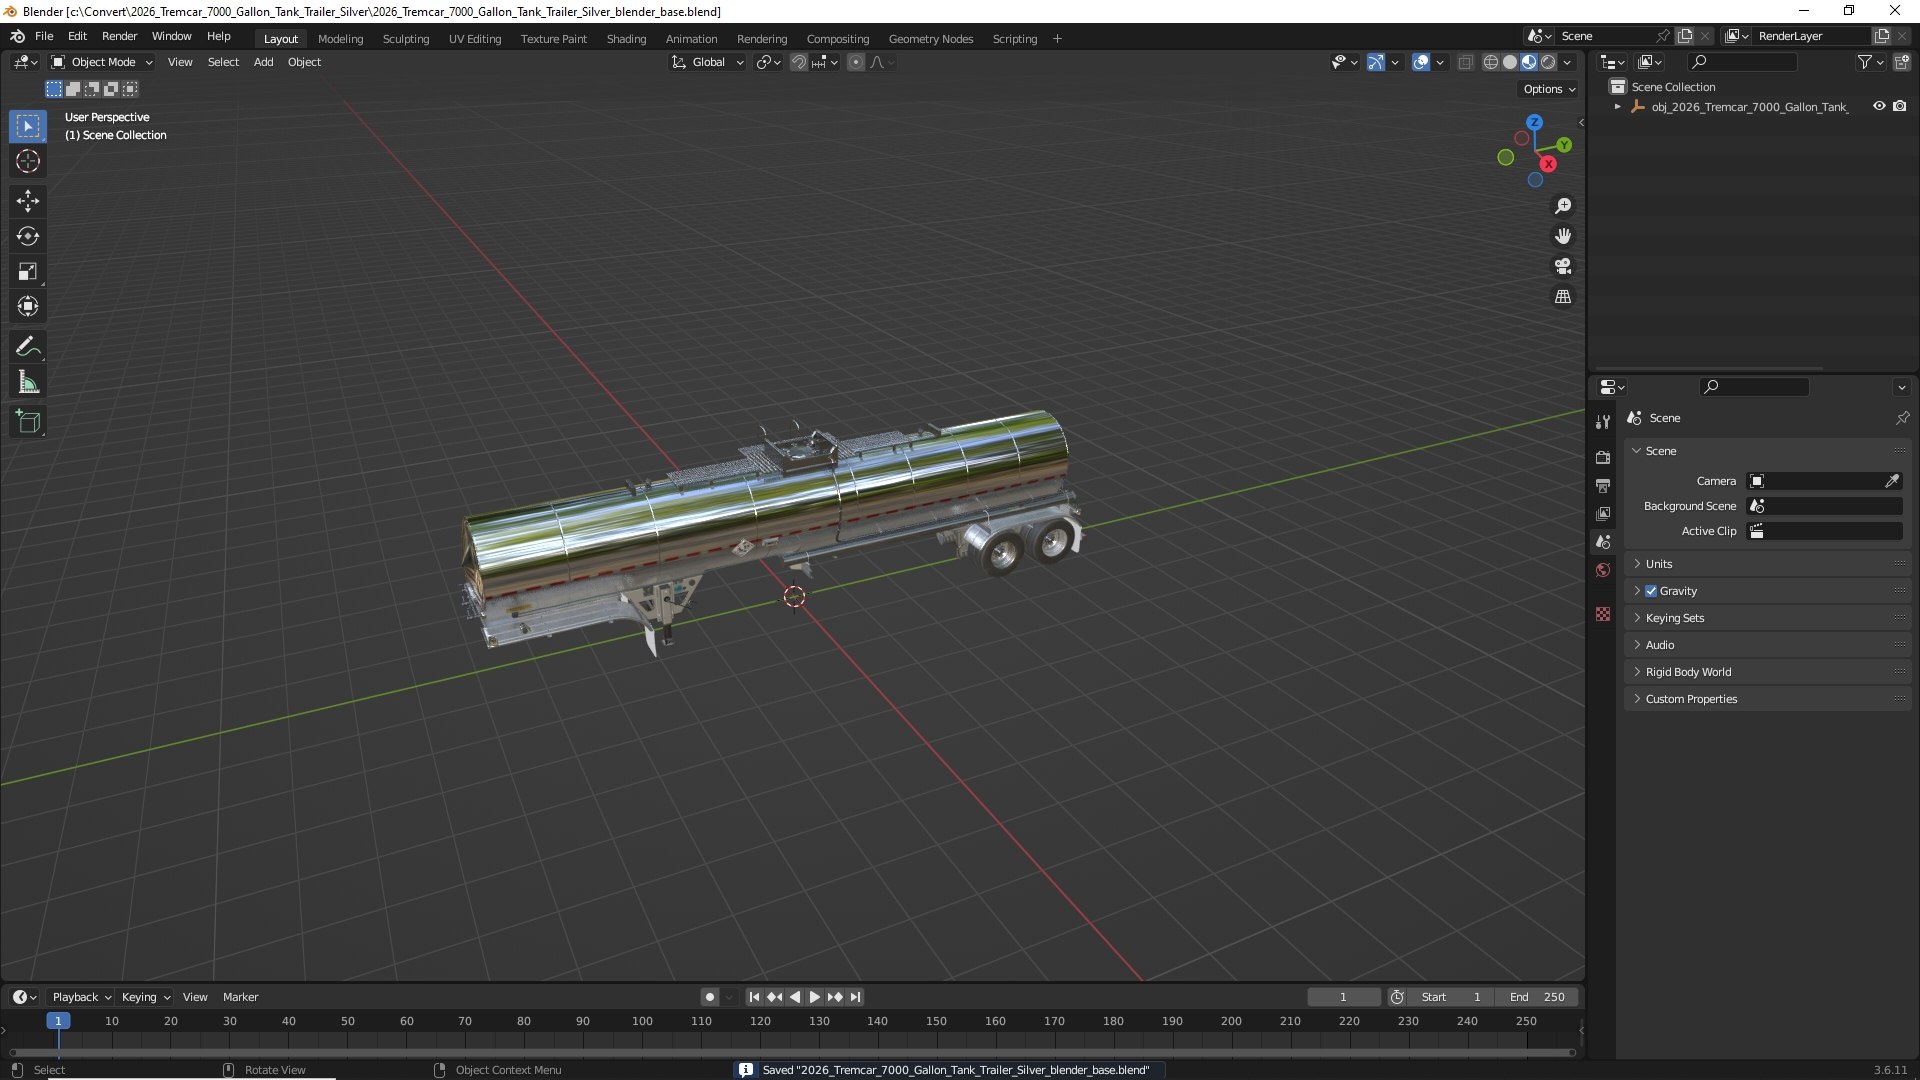
Task: Click the End frame 250 field
Action: (x=1538, y=997)
